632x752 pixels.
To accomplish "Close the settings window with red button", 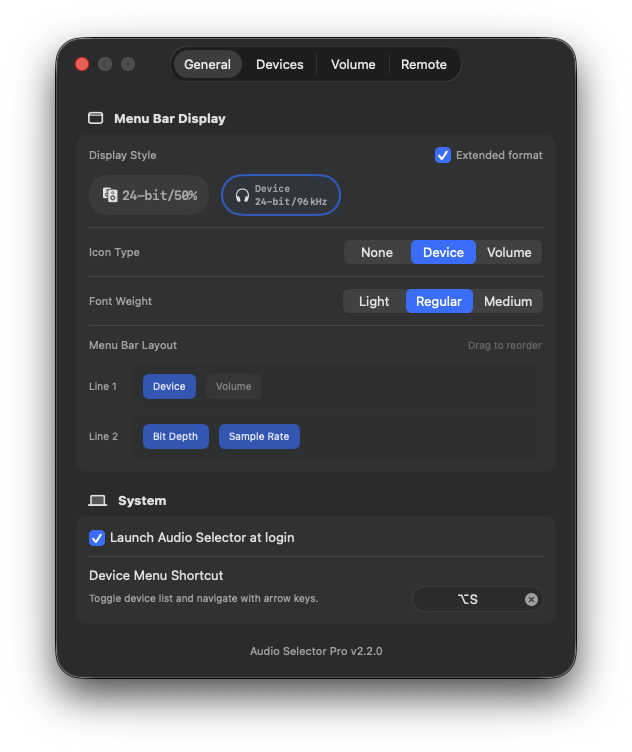I will (x=82, y=64).
